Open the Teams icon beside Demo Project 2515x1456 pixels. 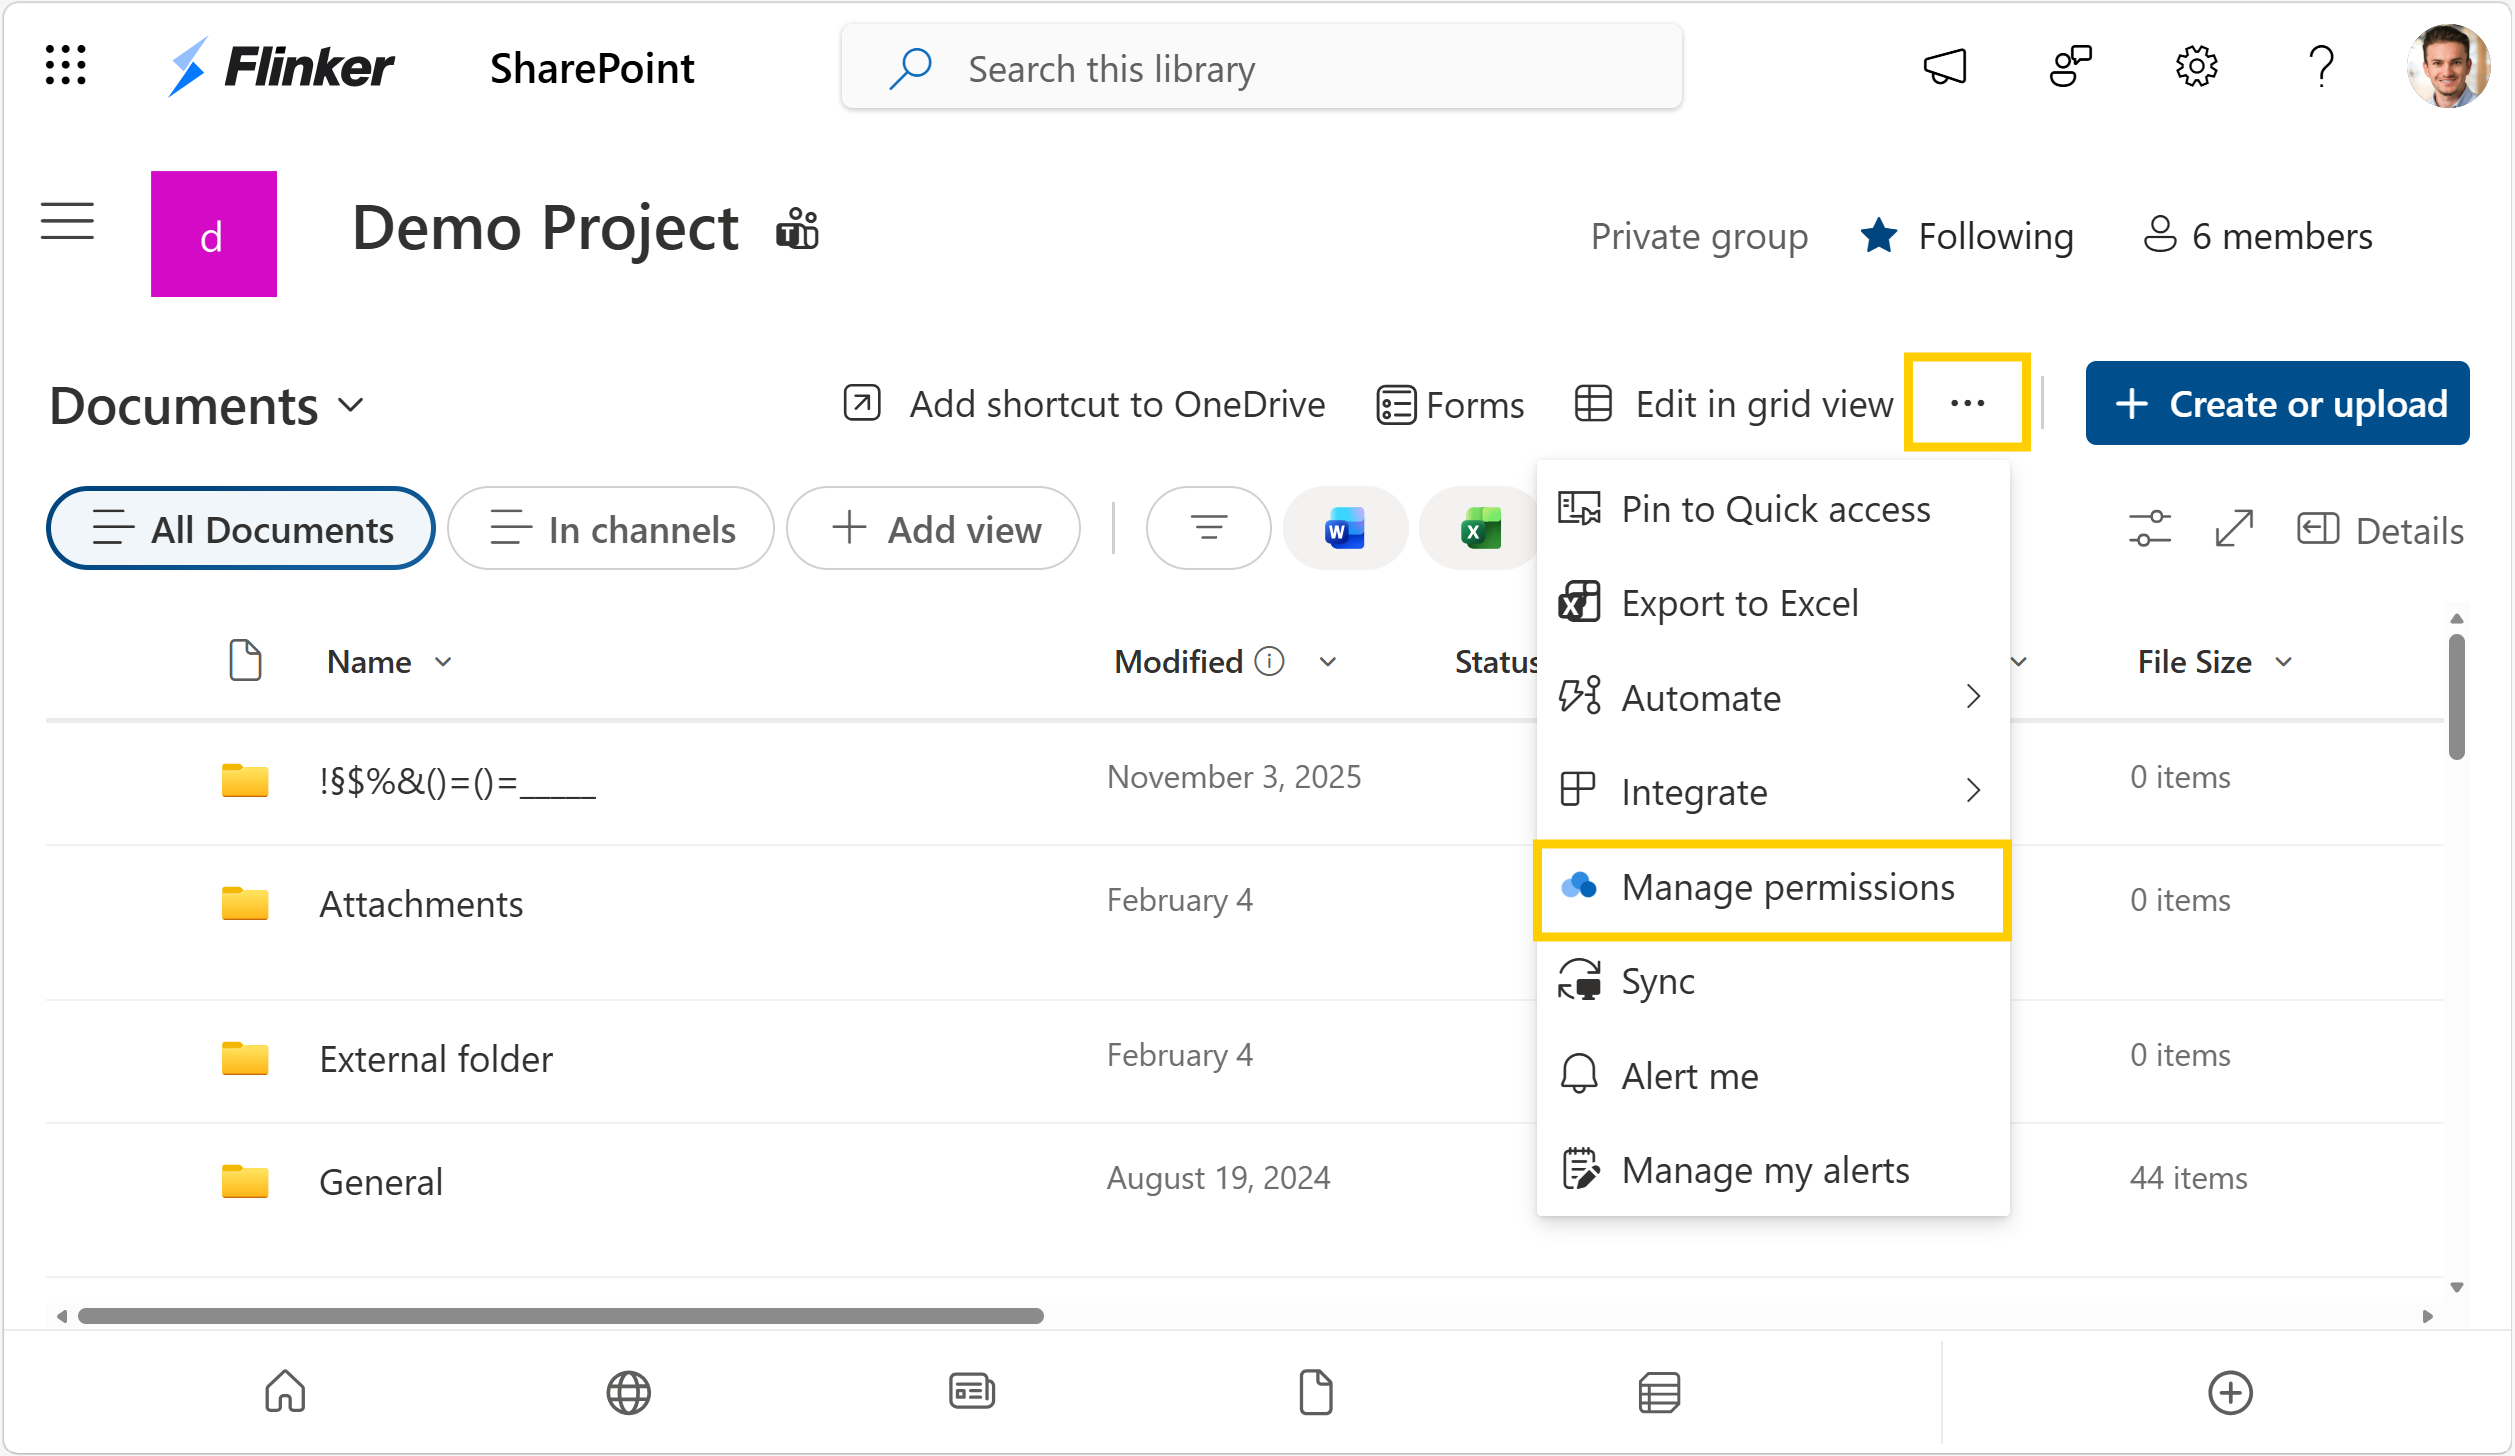point(797,228)
